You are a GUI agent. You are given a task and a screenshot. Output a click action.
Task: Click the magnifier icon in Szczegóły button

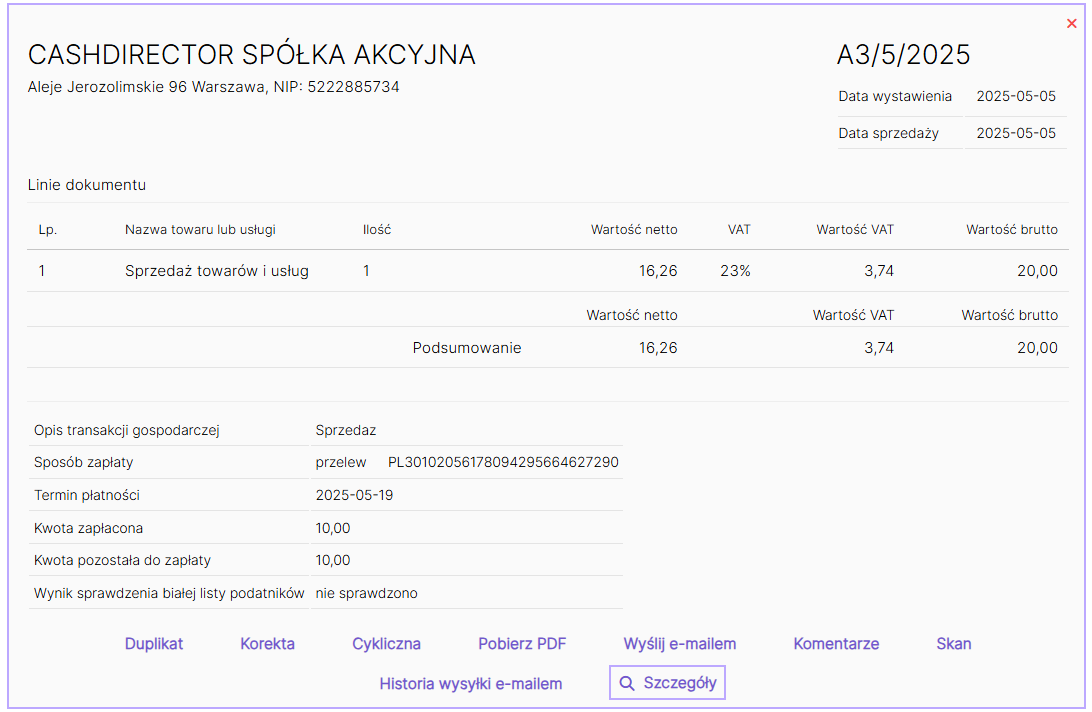627,683
